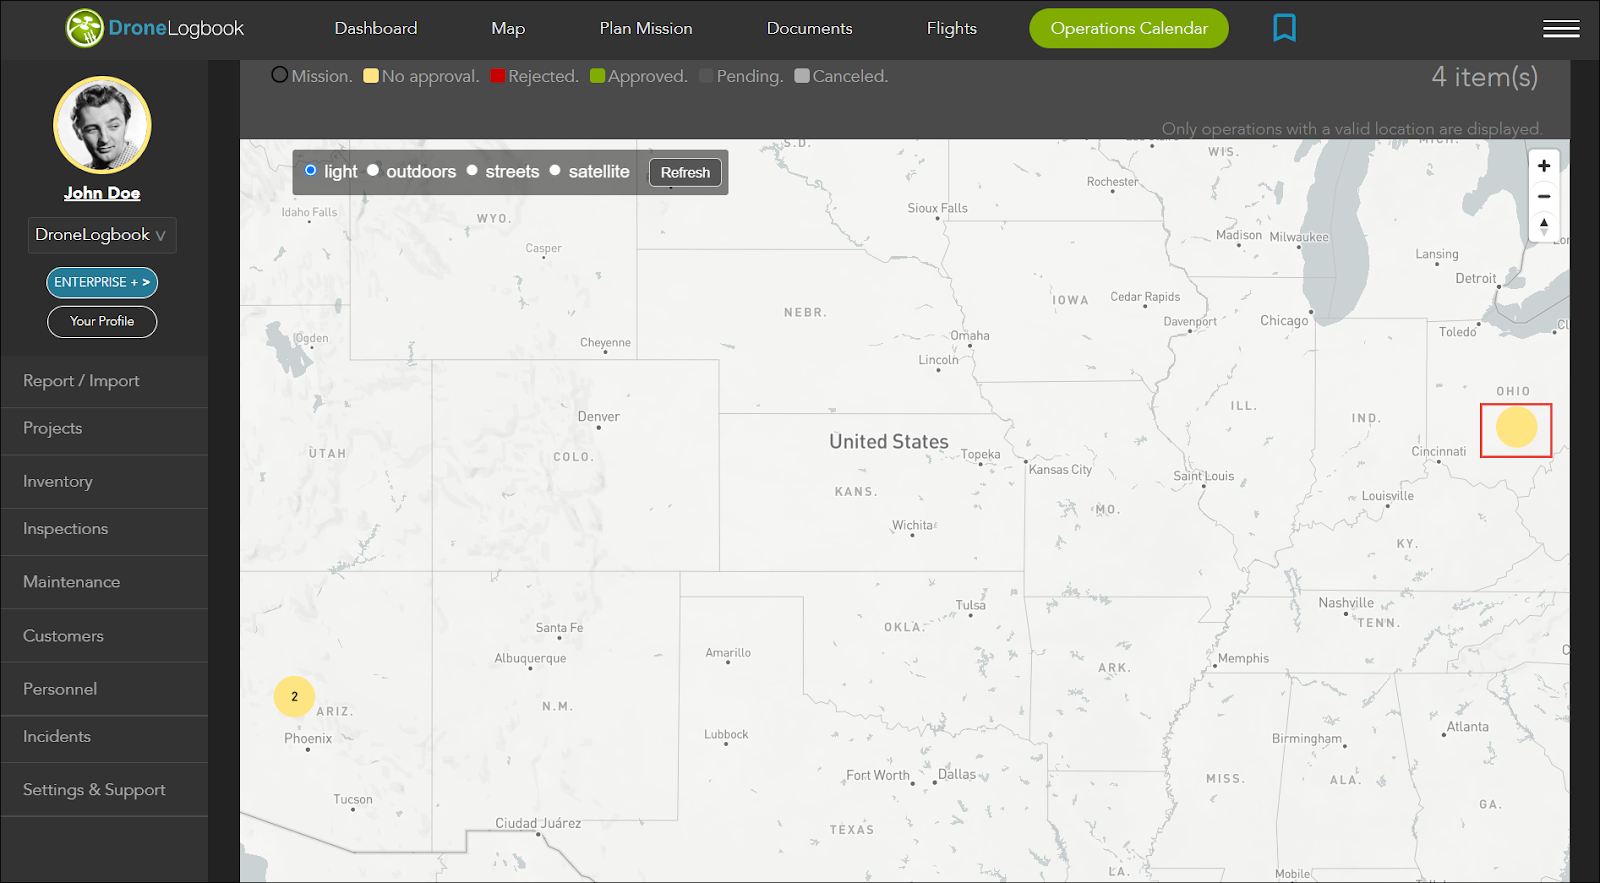Go to Map in top navigation
The image size is (1600, 883).
tap(508, 28)
